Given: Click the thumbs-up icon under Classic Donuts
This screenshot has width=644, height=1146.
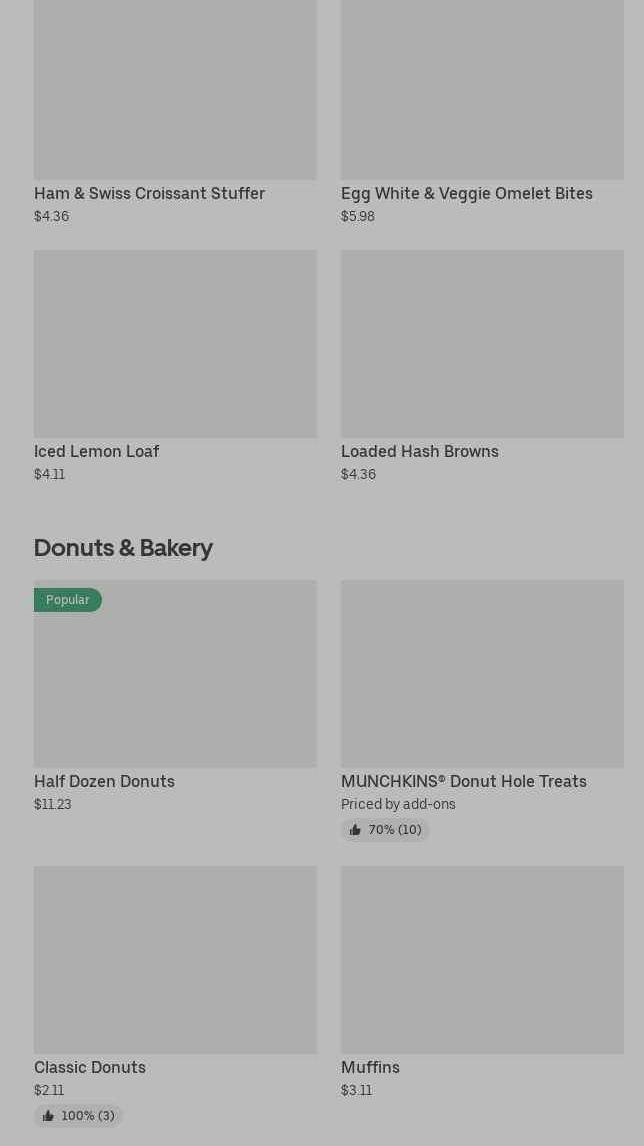Looking at the screenshot, I should click(48, 1116).
